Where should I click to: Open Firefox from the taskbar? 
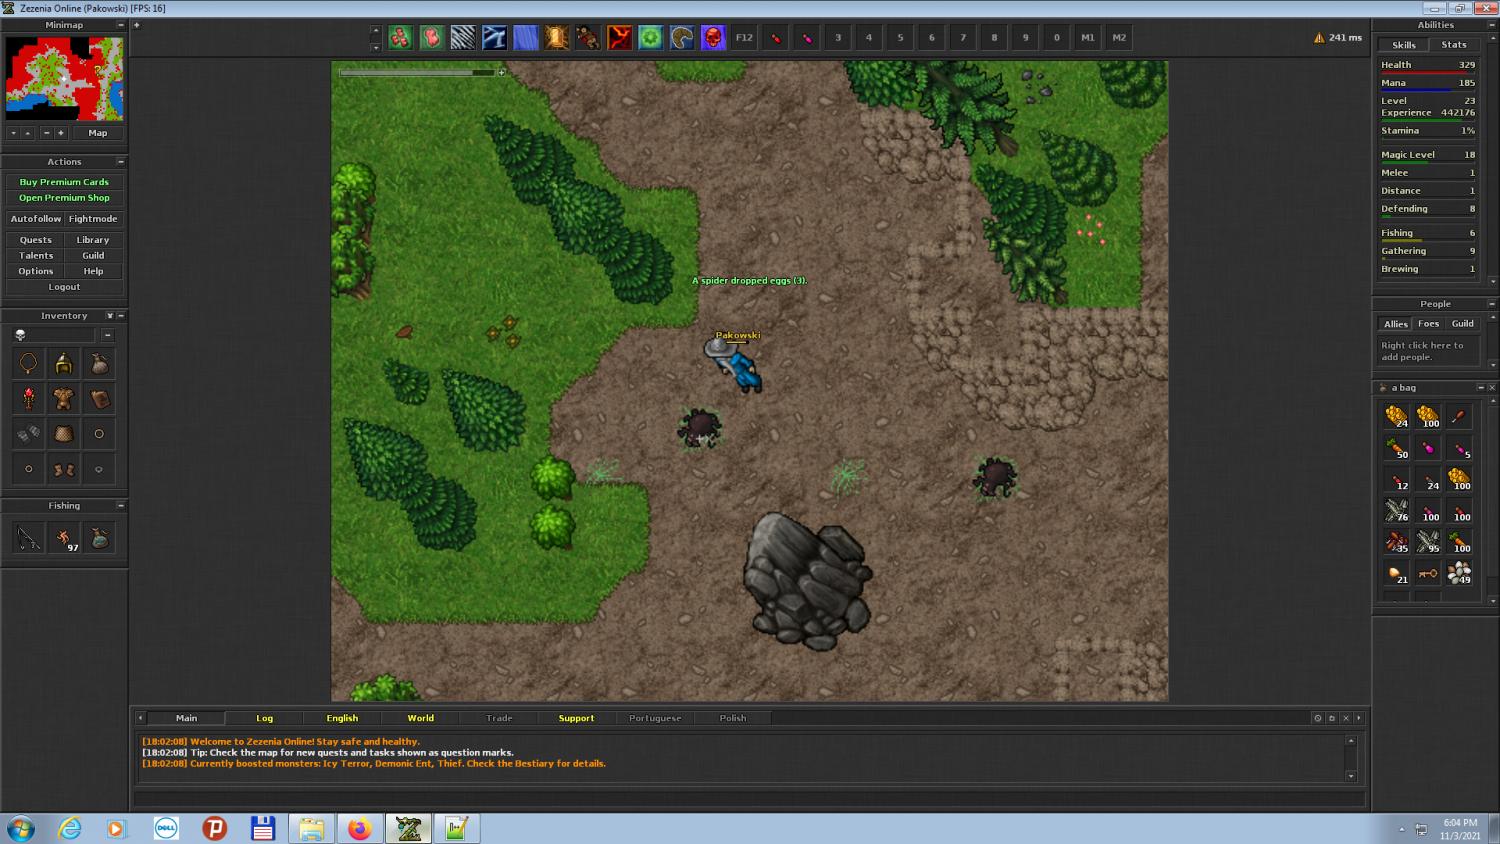pyautogui.click(x=359, y=828)
